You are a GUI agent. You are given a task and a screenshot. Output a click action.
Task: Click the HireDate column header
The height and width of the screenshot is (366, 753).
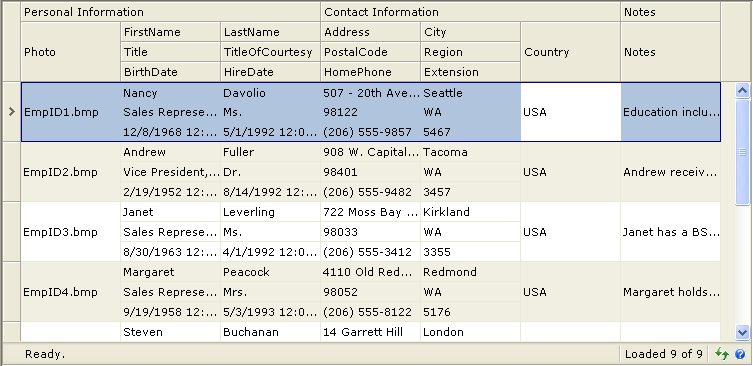270,72
